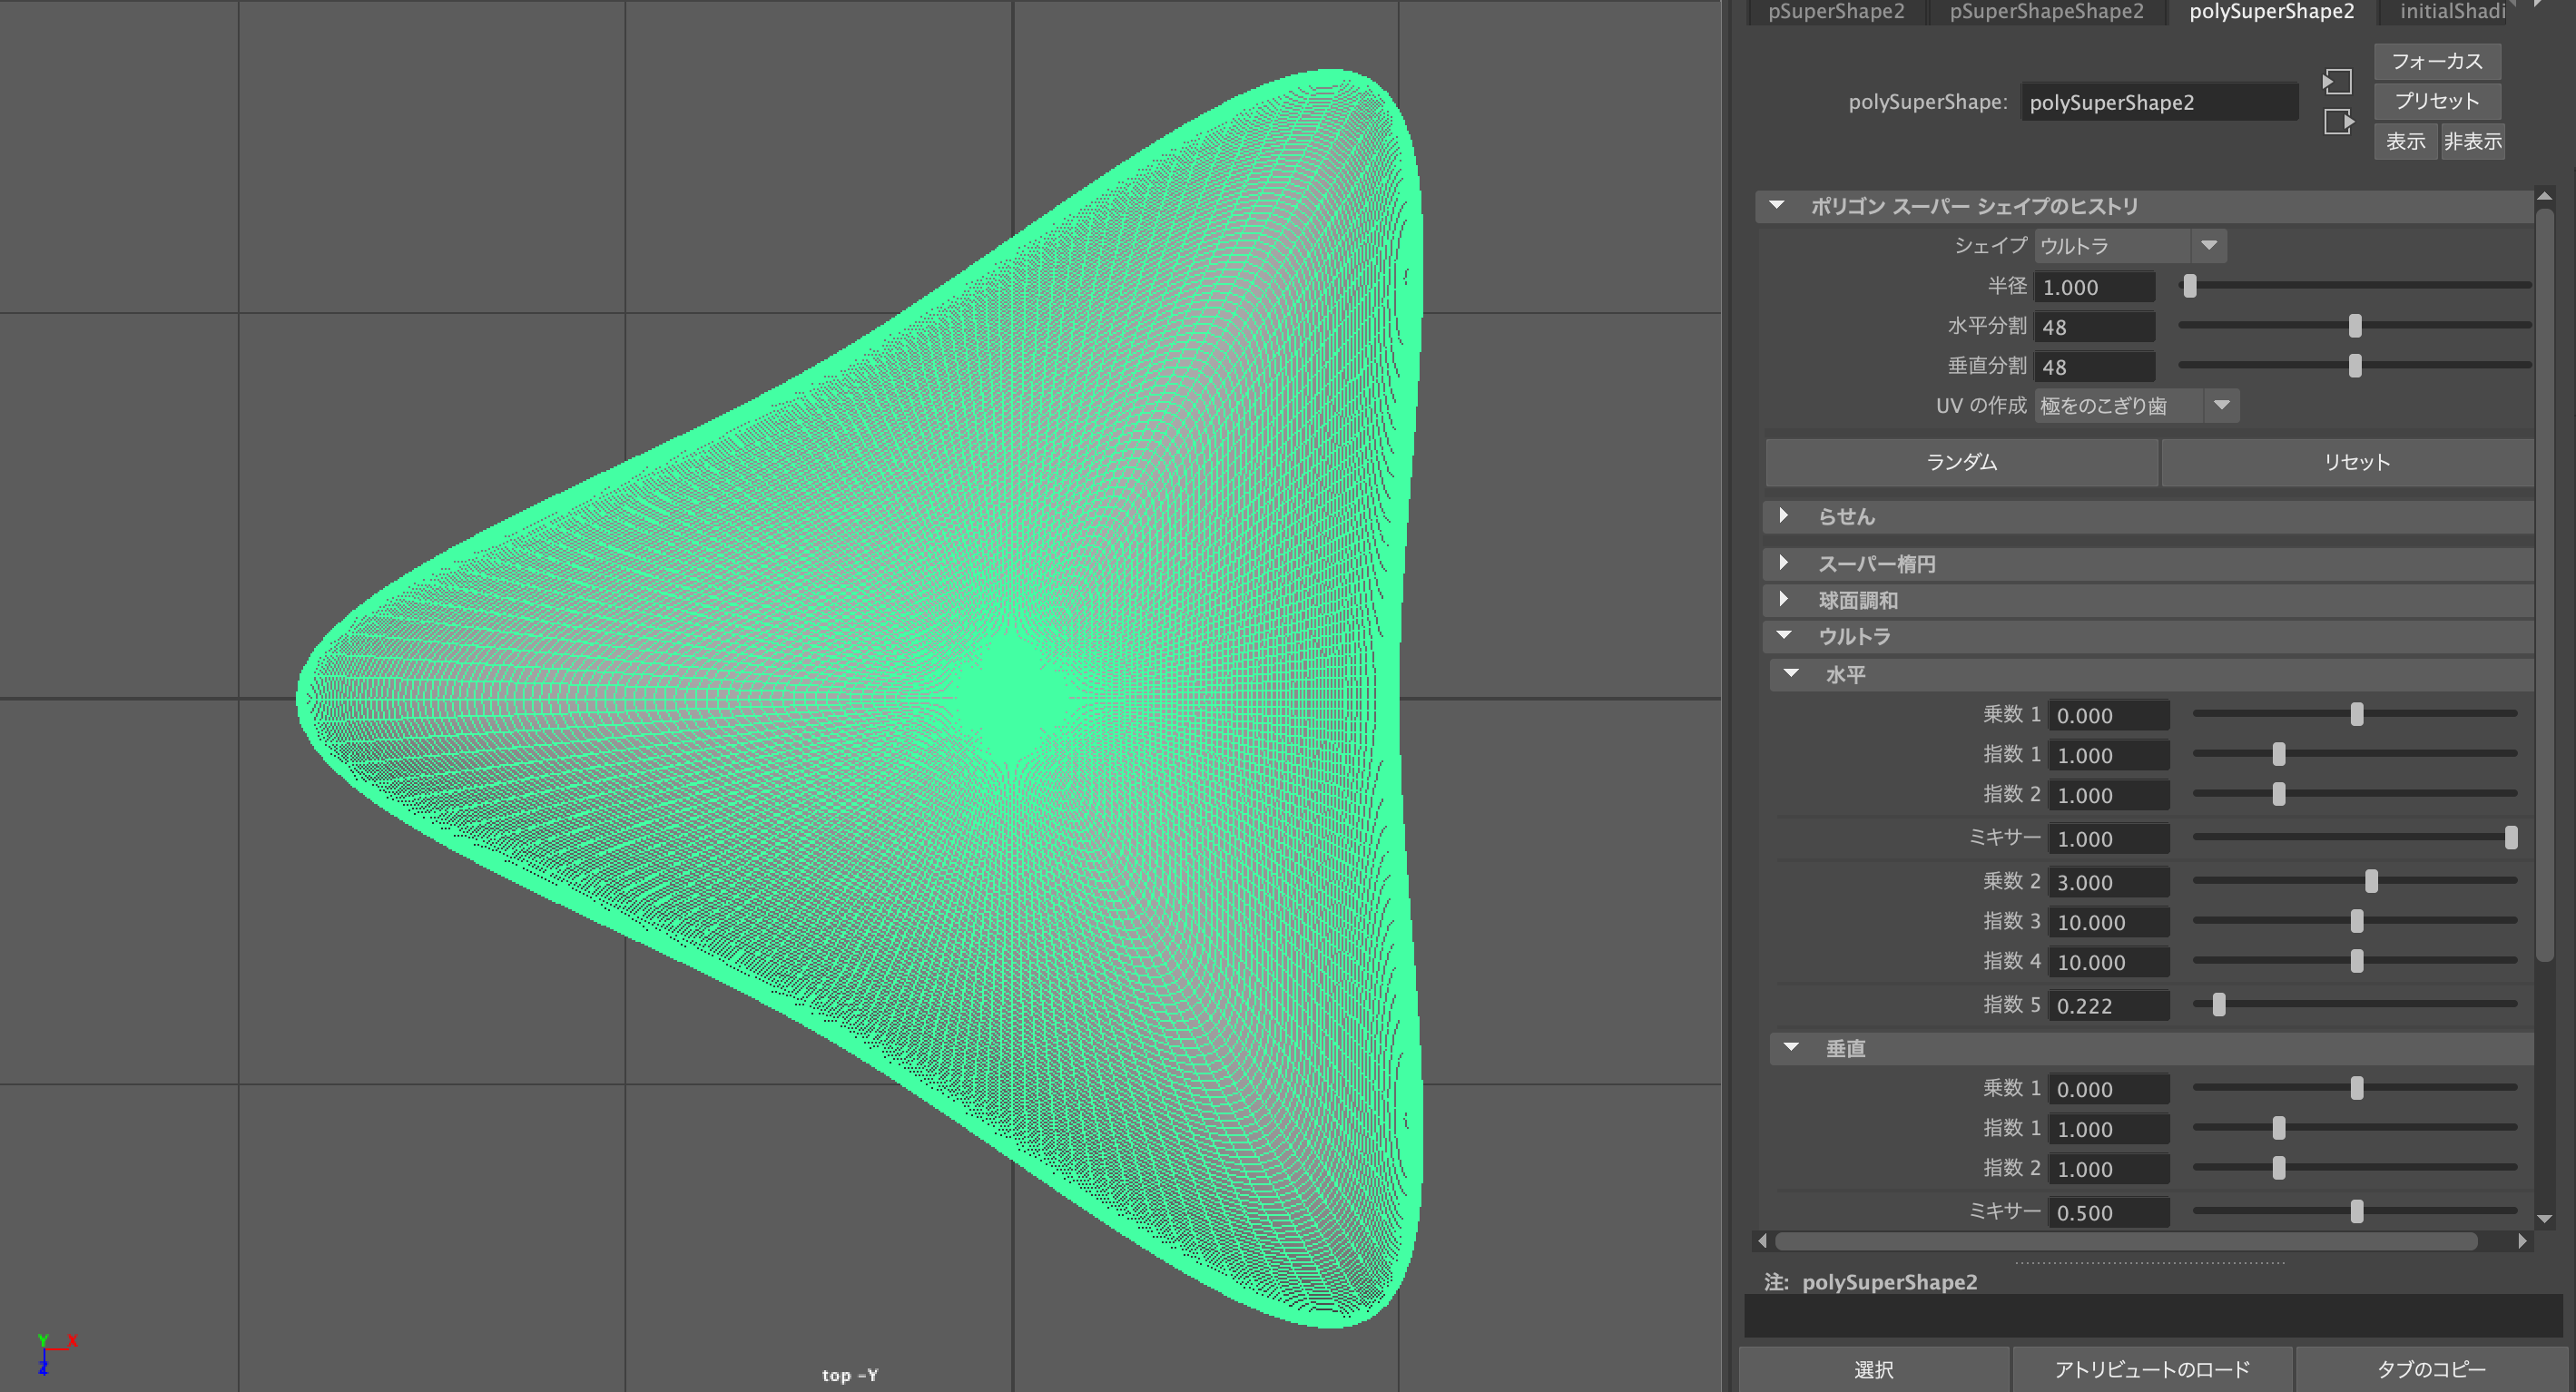Click the ランダム button
2576x1392 pixels.
pos(1961,462)
